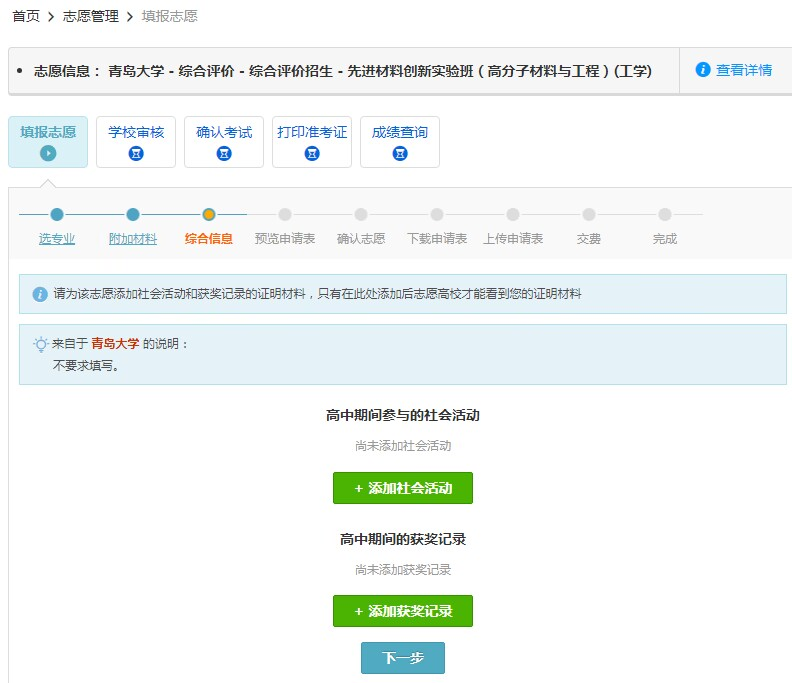Return to the 附加材料 step
Viewport: 792px width, 683px height.
click(133, 239)
